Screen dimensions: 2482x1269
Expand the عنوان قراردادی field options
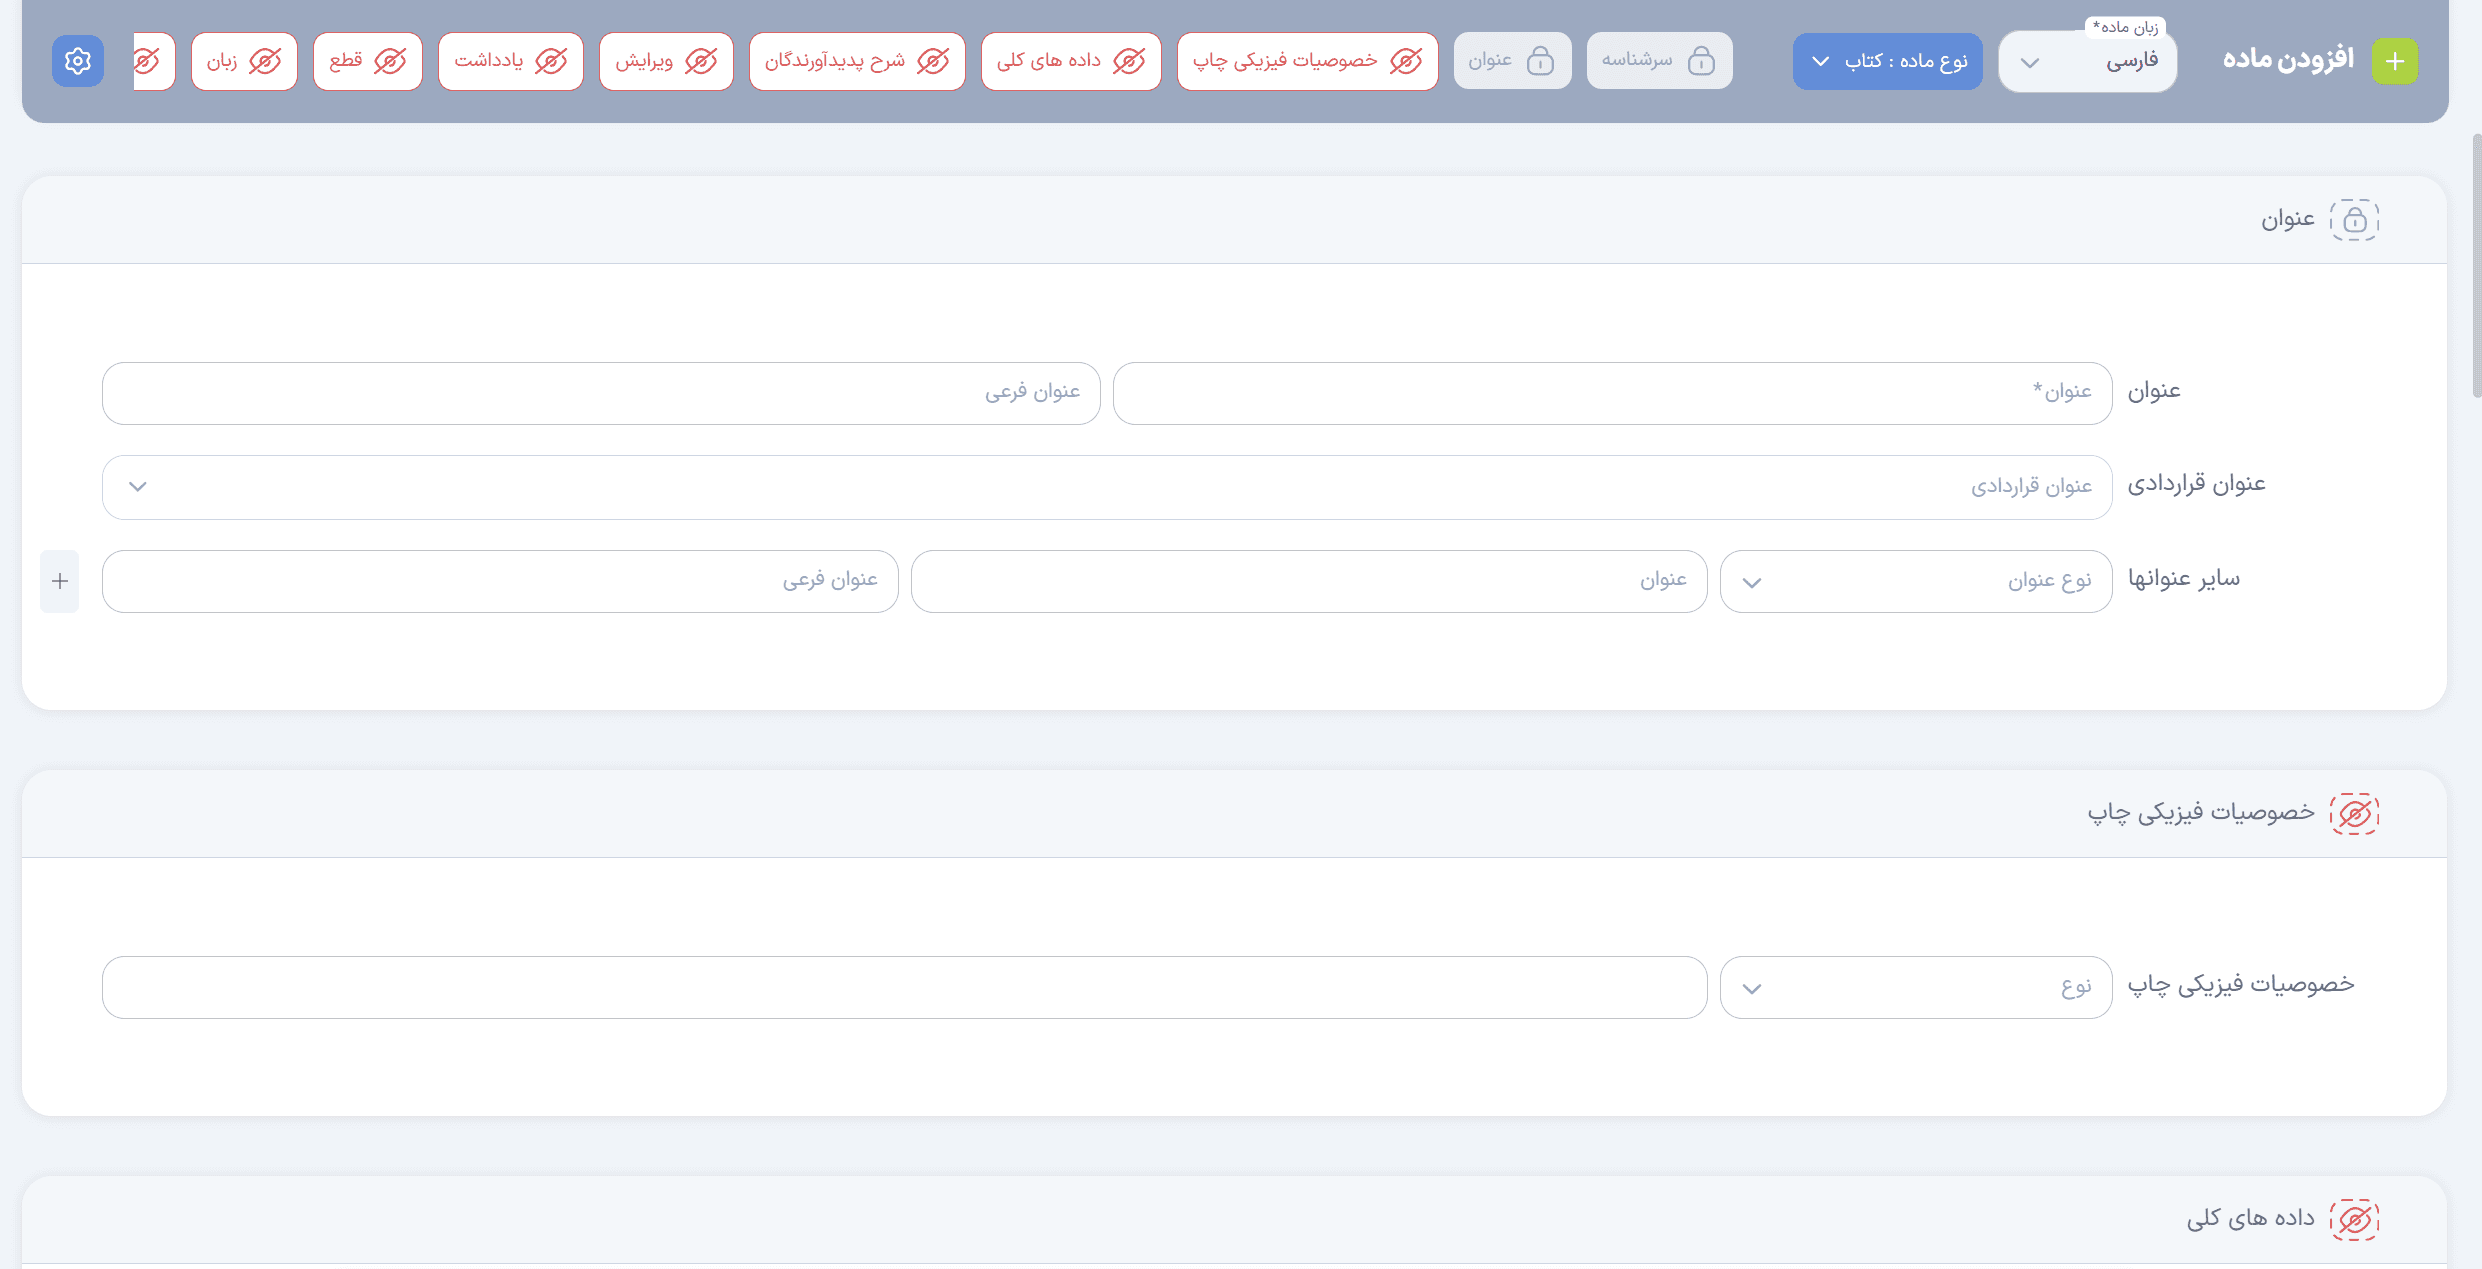coord(137,487)
